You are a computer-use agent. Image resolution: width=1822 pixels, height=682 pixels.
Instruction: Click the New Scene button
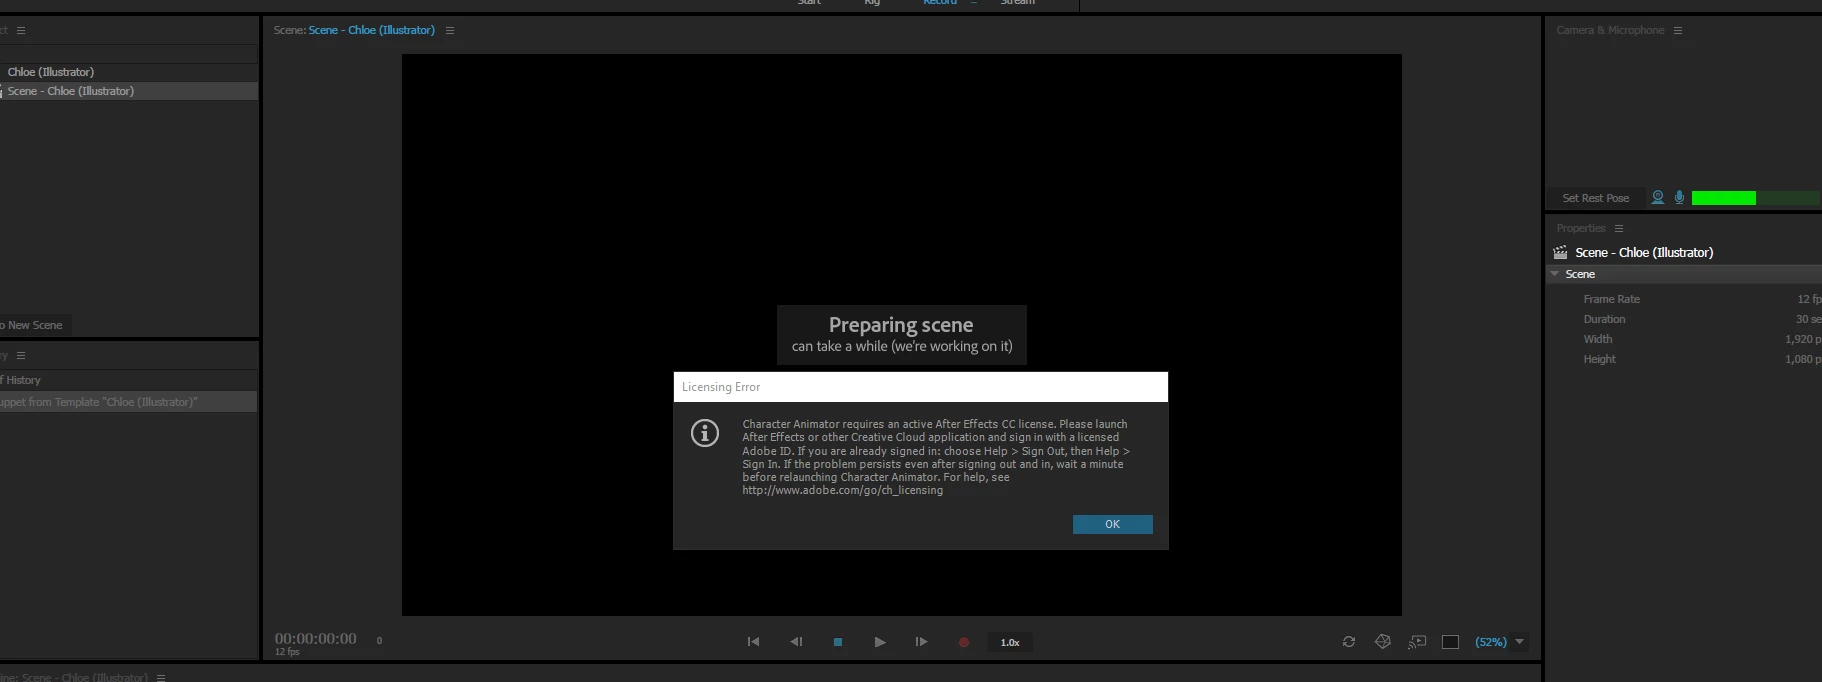(x=35, y=325)
